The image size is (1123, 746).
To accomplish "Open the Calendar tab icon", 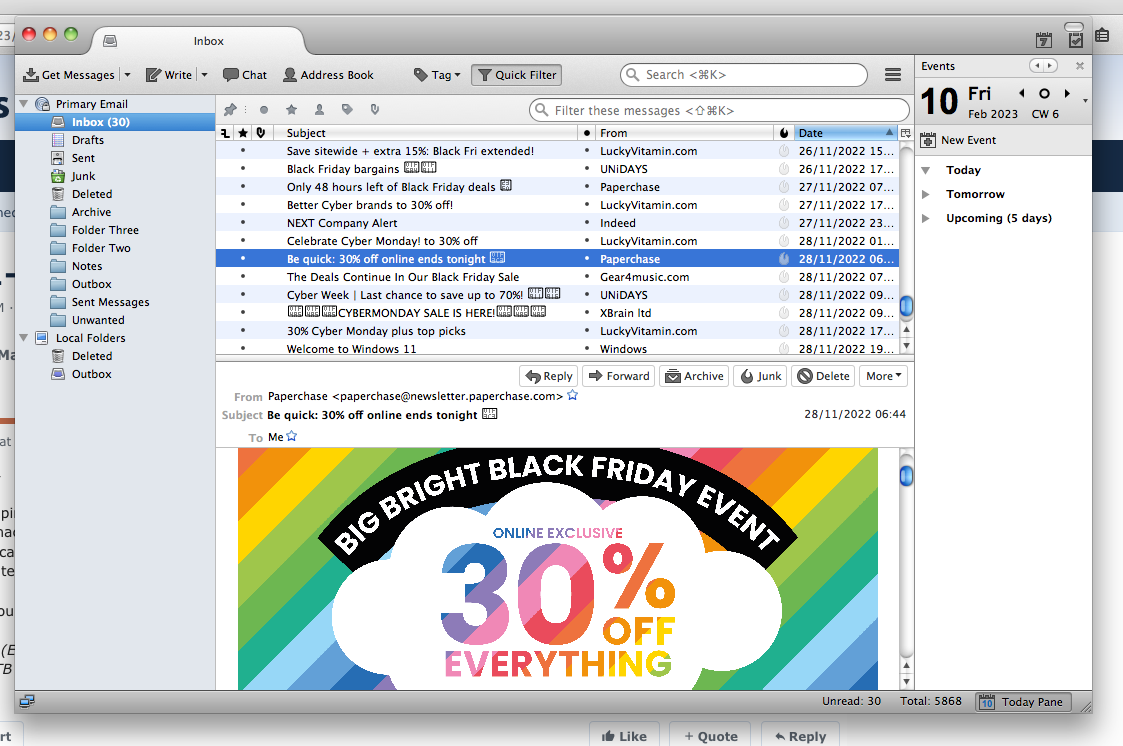I will (1044, 40).
